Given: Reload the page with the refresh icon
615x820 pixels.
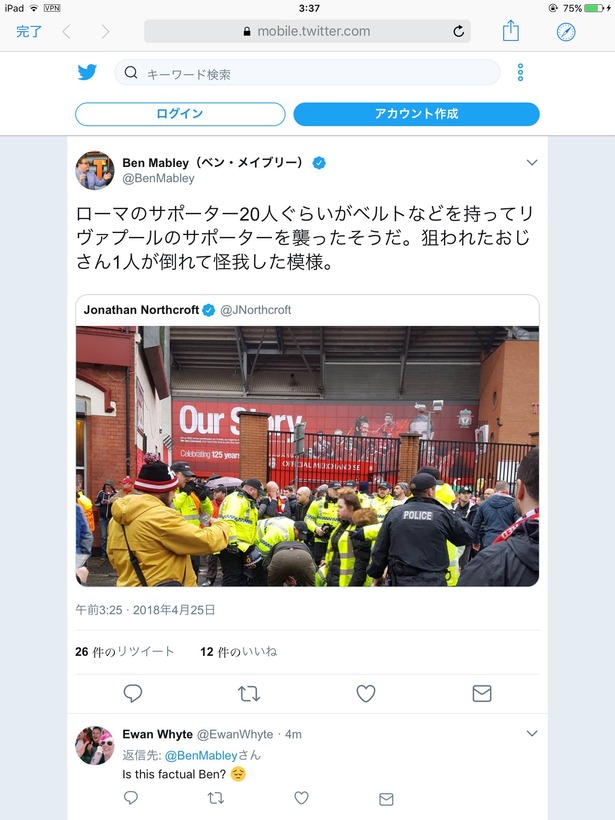Looking at the screenshot, I should pyautogui.click(x=459, y=31).
